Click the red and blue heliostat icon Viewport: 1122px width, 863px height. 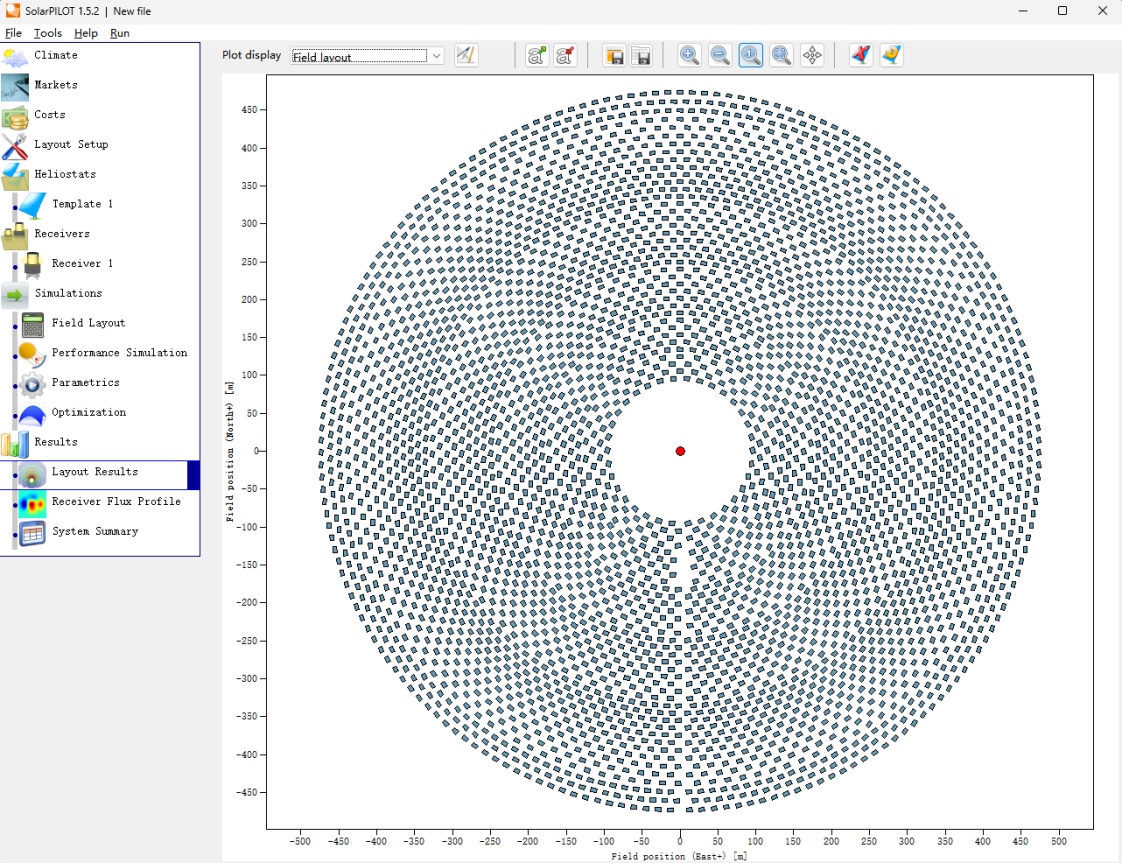[860, 56]
